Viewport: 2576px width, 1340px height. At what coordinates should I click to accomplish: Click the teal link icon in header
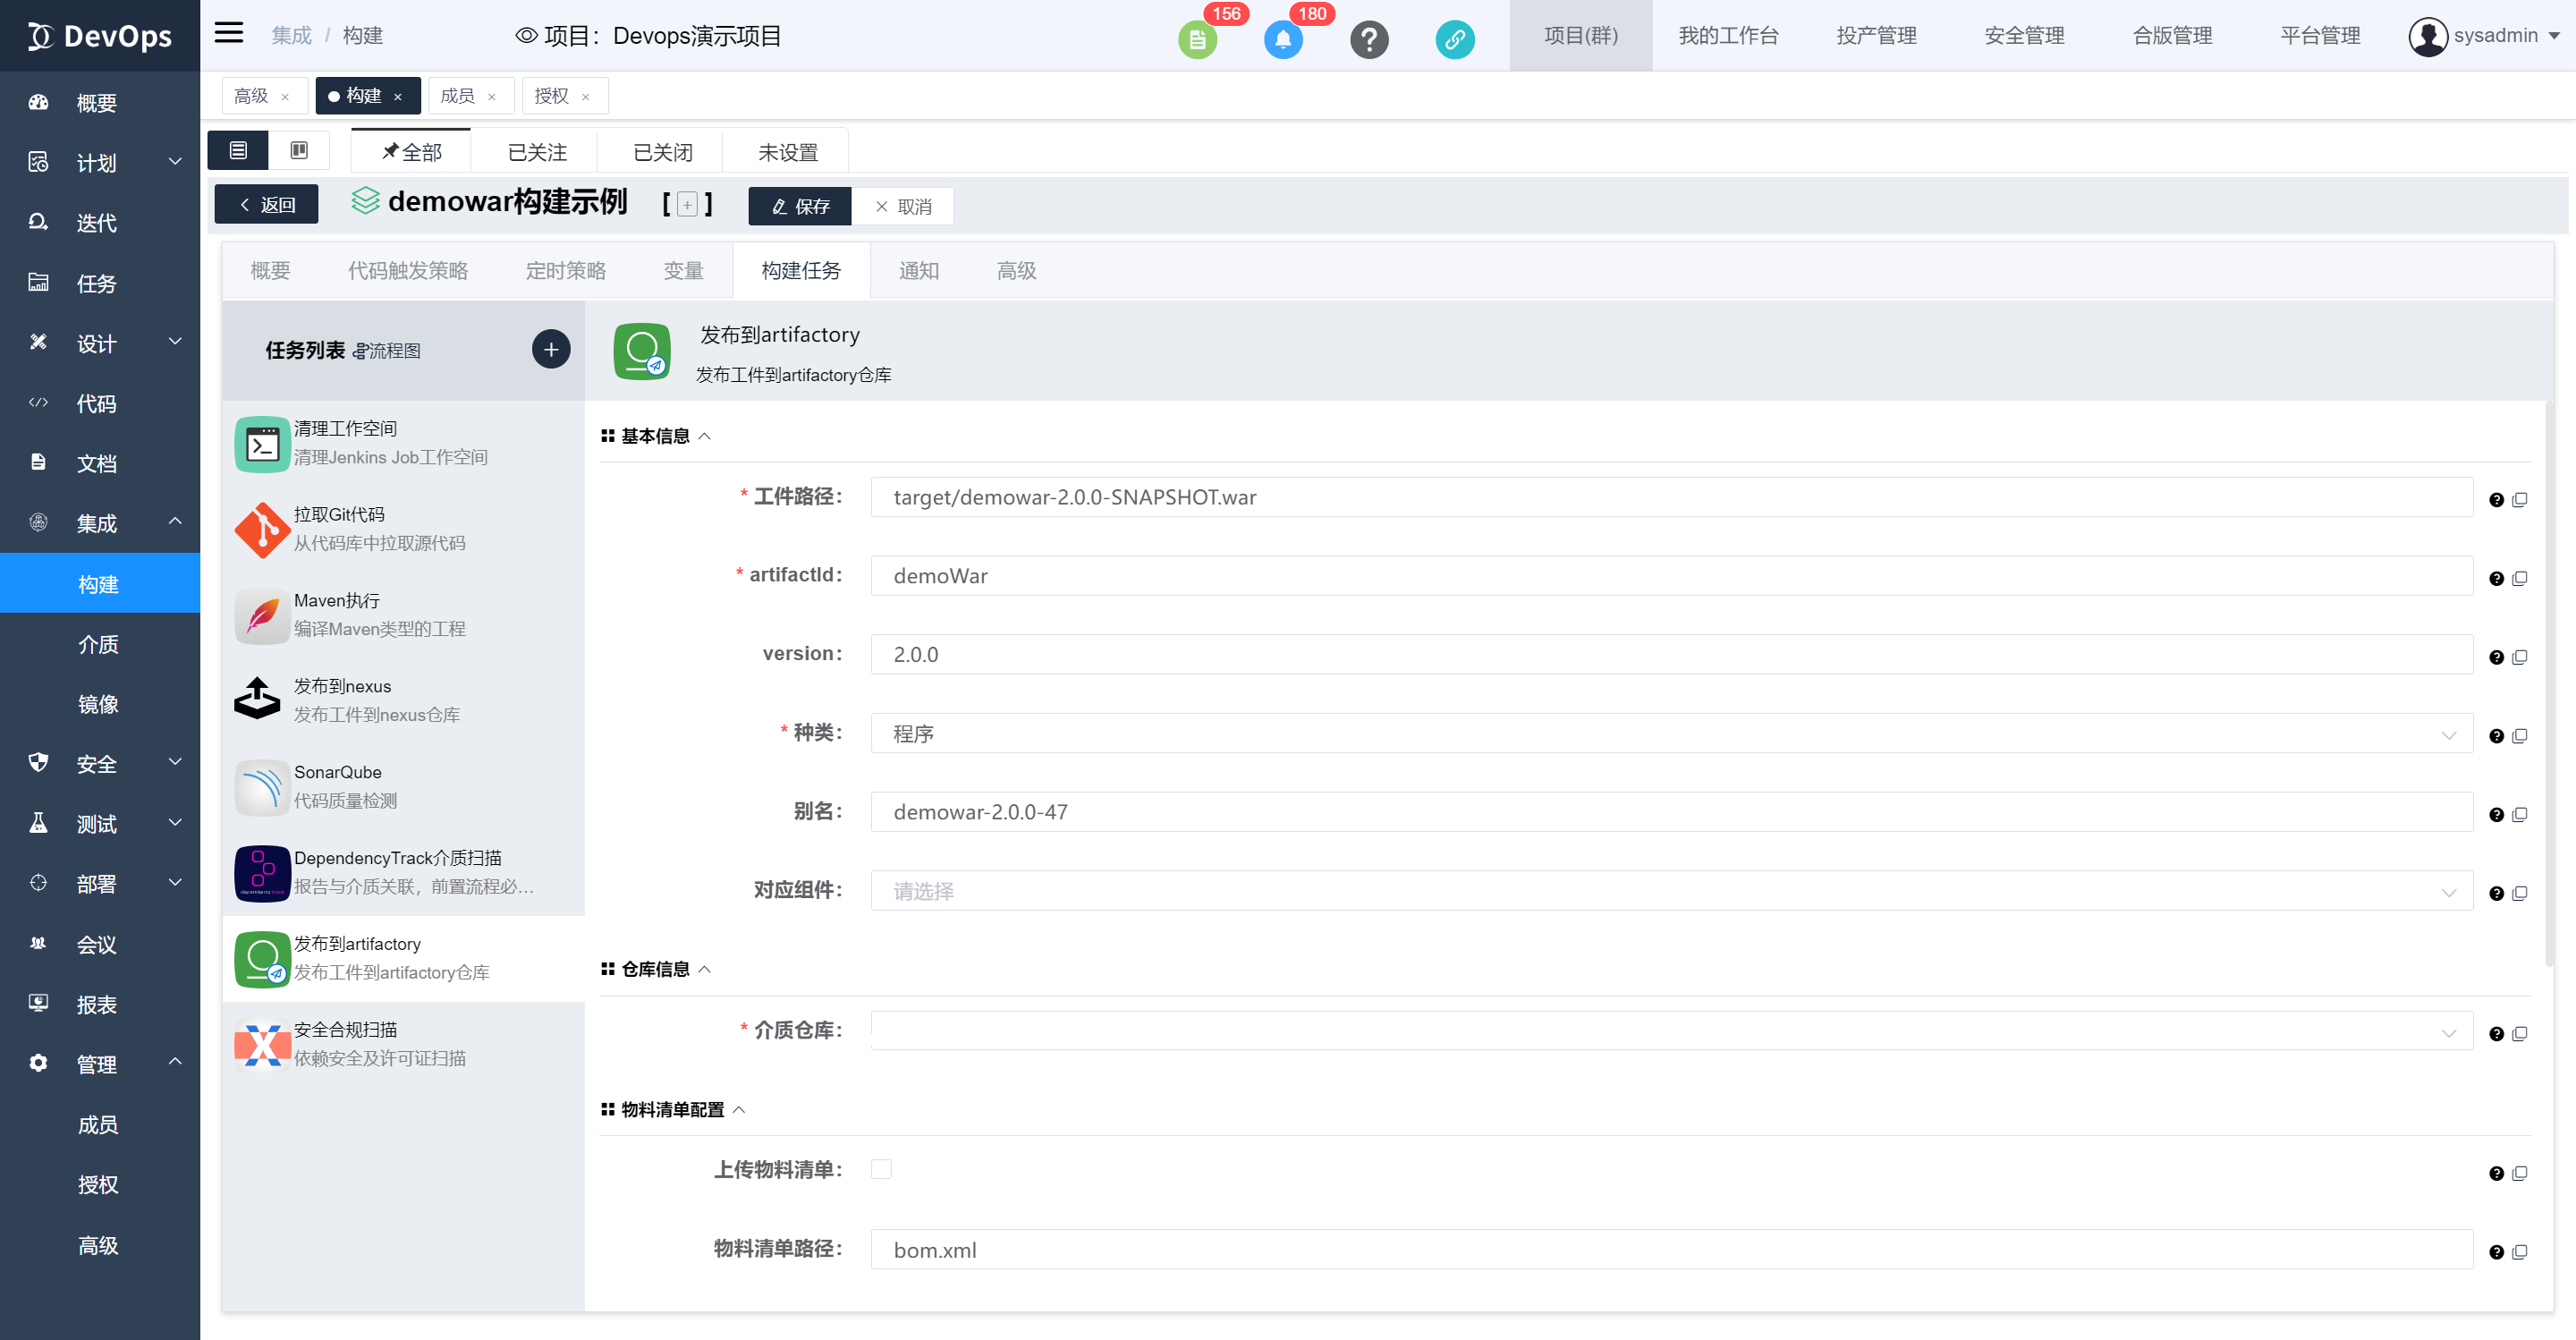click(x=1454, y=40)
